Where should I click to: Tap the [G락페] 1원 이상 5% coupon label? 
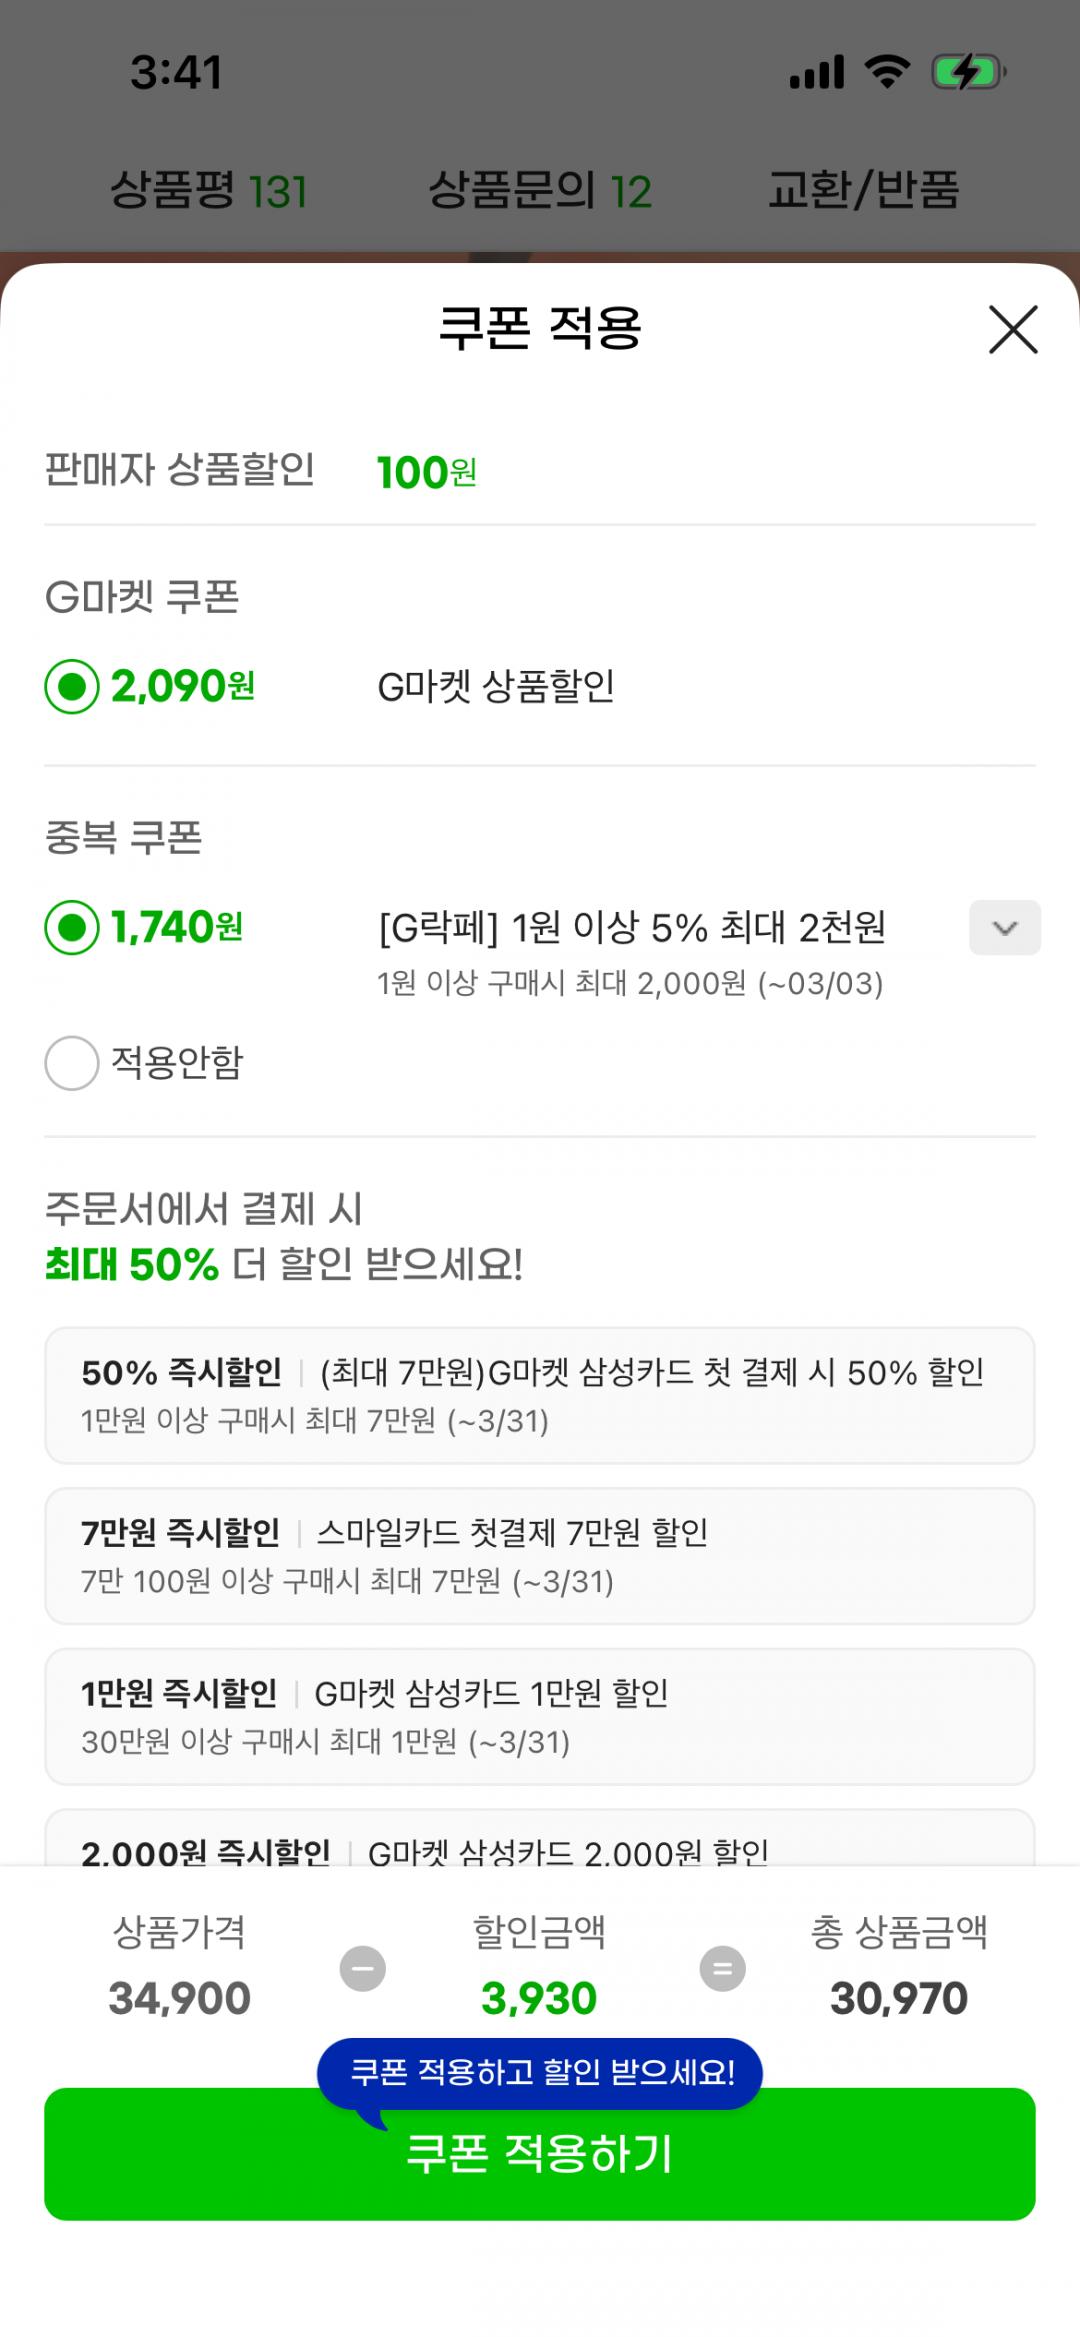632,928
